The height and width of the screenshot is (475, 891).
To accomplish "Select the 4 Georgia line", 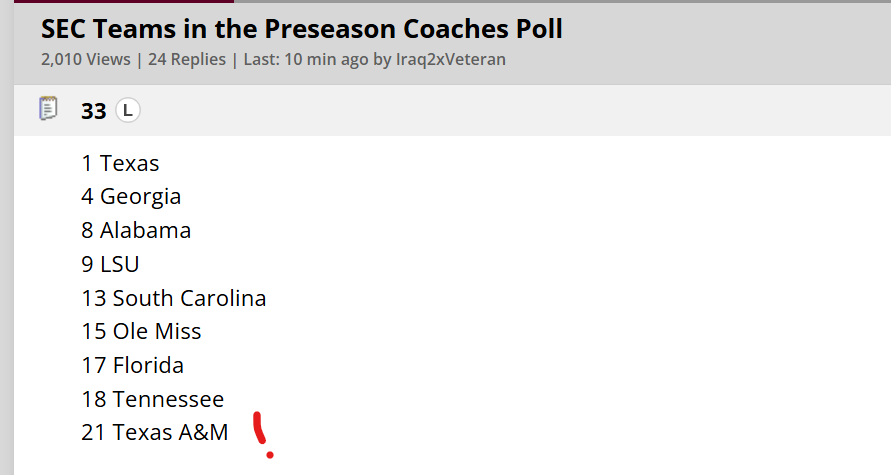I will 131,197.
